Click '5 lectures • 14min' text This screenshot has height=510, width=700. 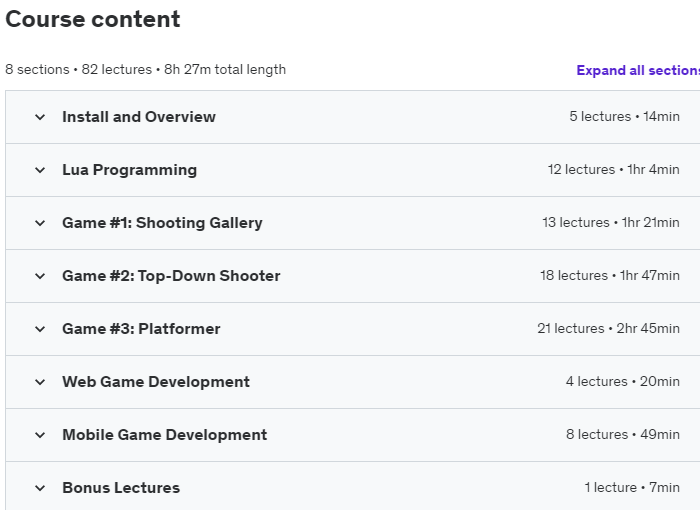tap(625, 117)
